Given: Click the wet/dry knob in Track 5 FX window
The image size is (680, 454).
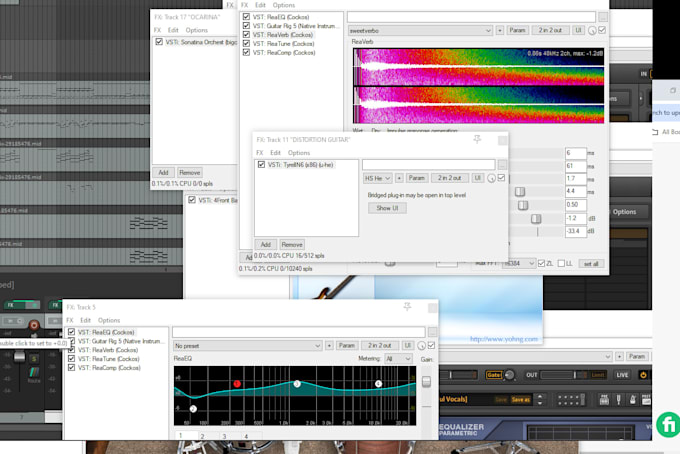Looking at the screenshot, I should [421, 346].
